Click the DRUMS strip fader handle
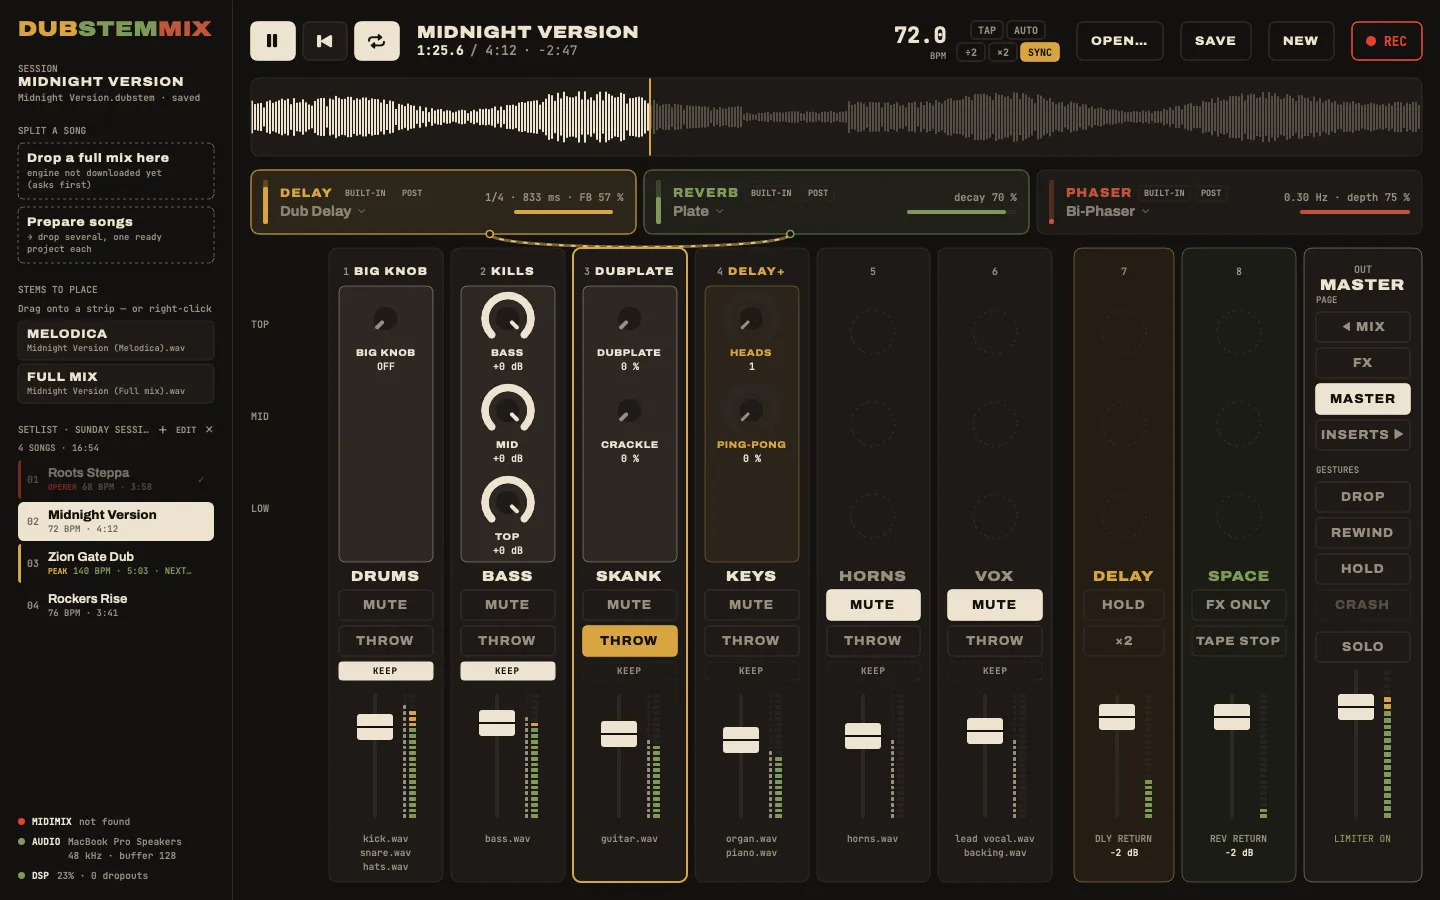 (375, 727)
